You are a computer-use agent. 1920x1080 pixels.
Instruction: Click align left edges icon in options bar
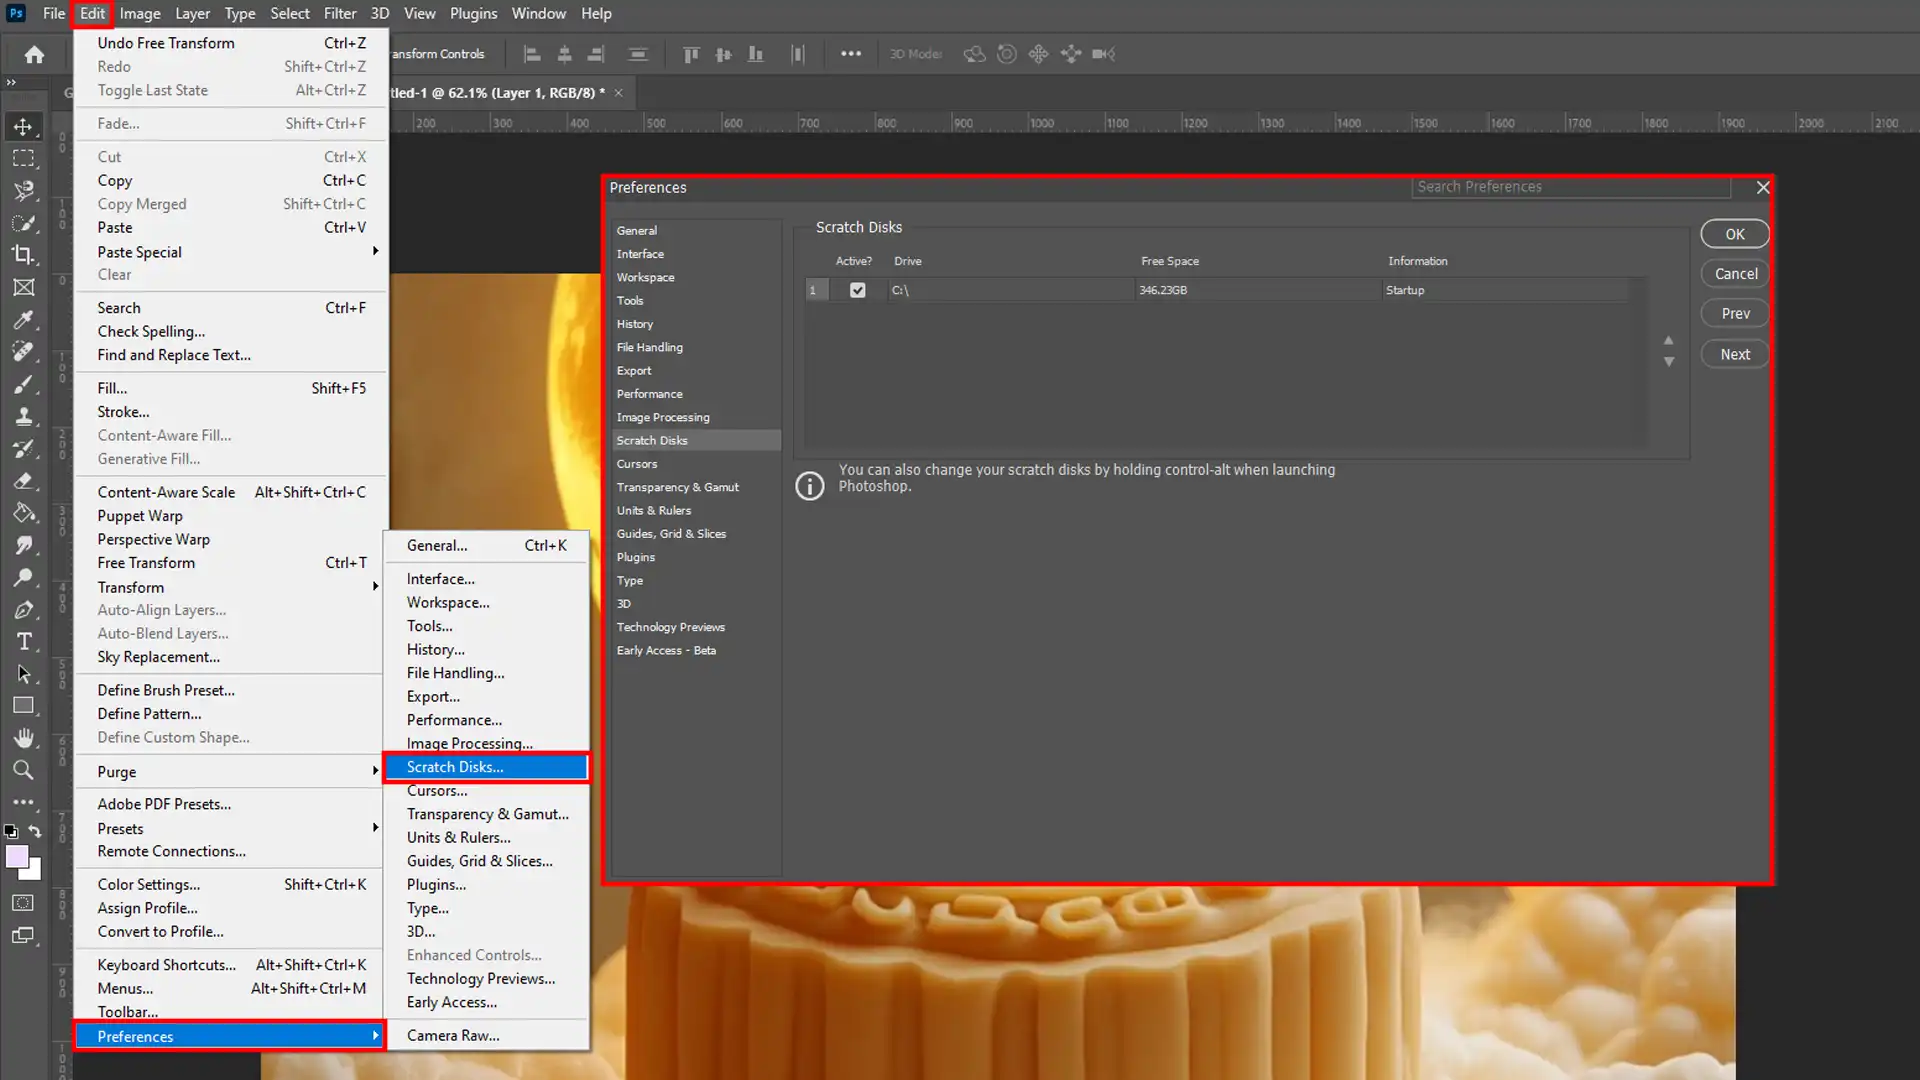point(532,54)
